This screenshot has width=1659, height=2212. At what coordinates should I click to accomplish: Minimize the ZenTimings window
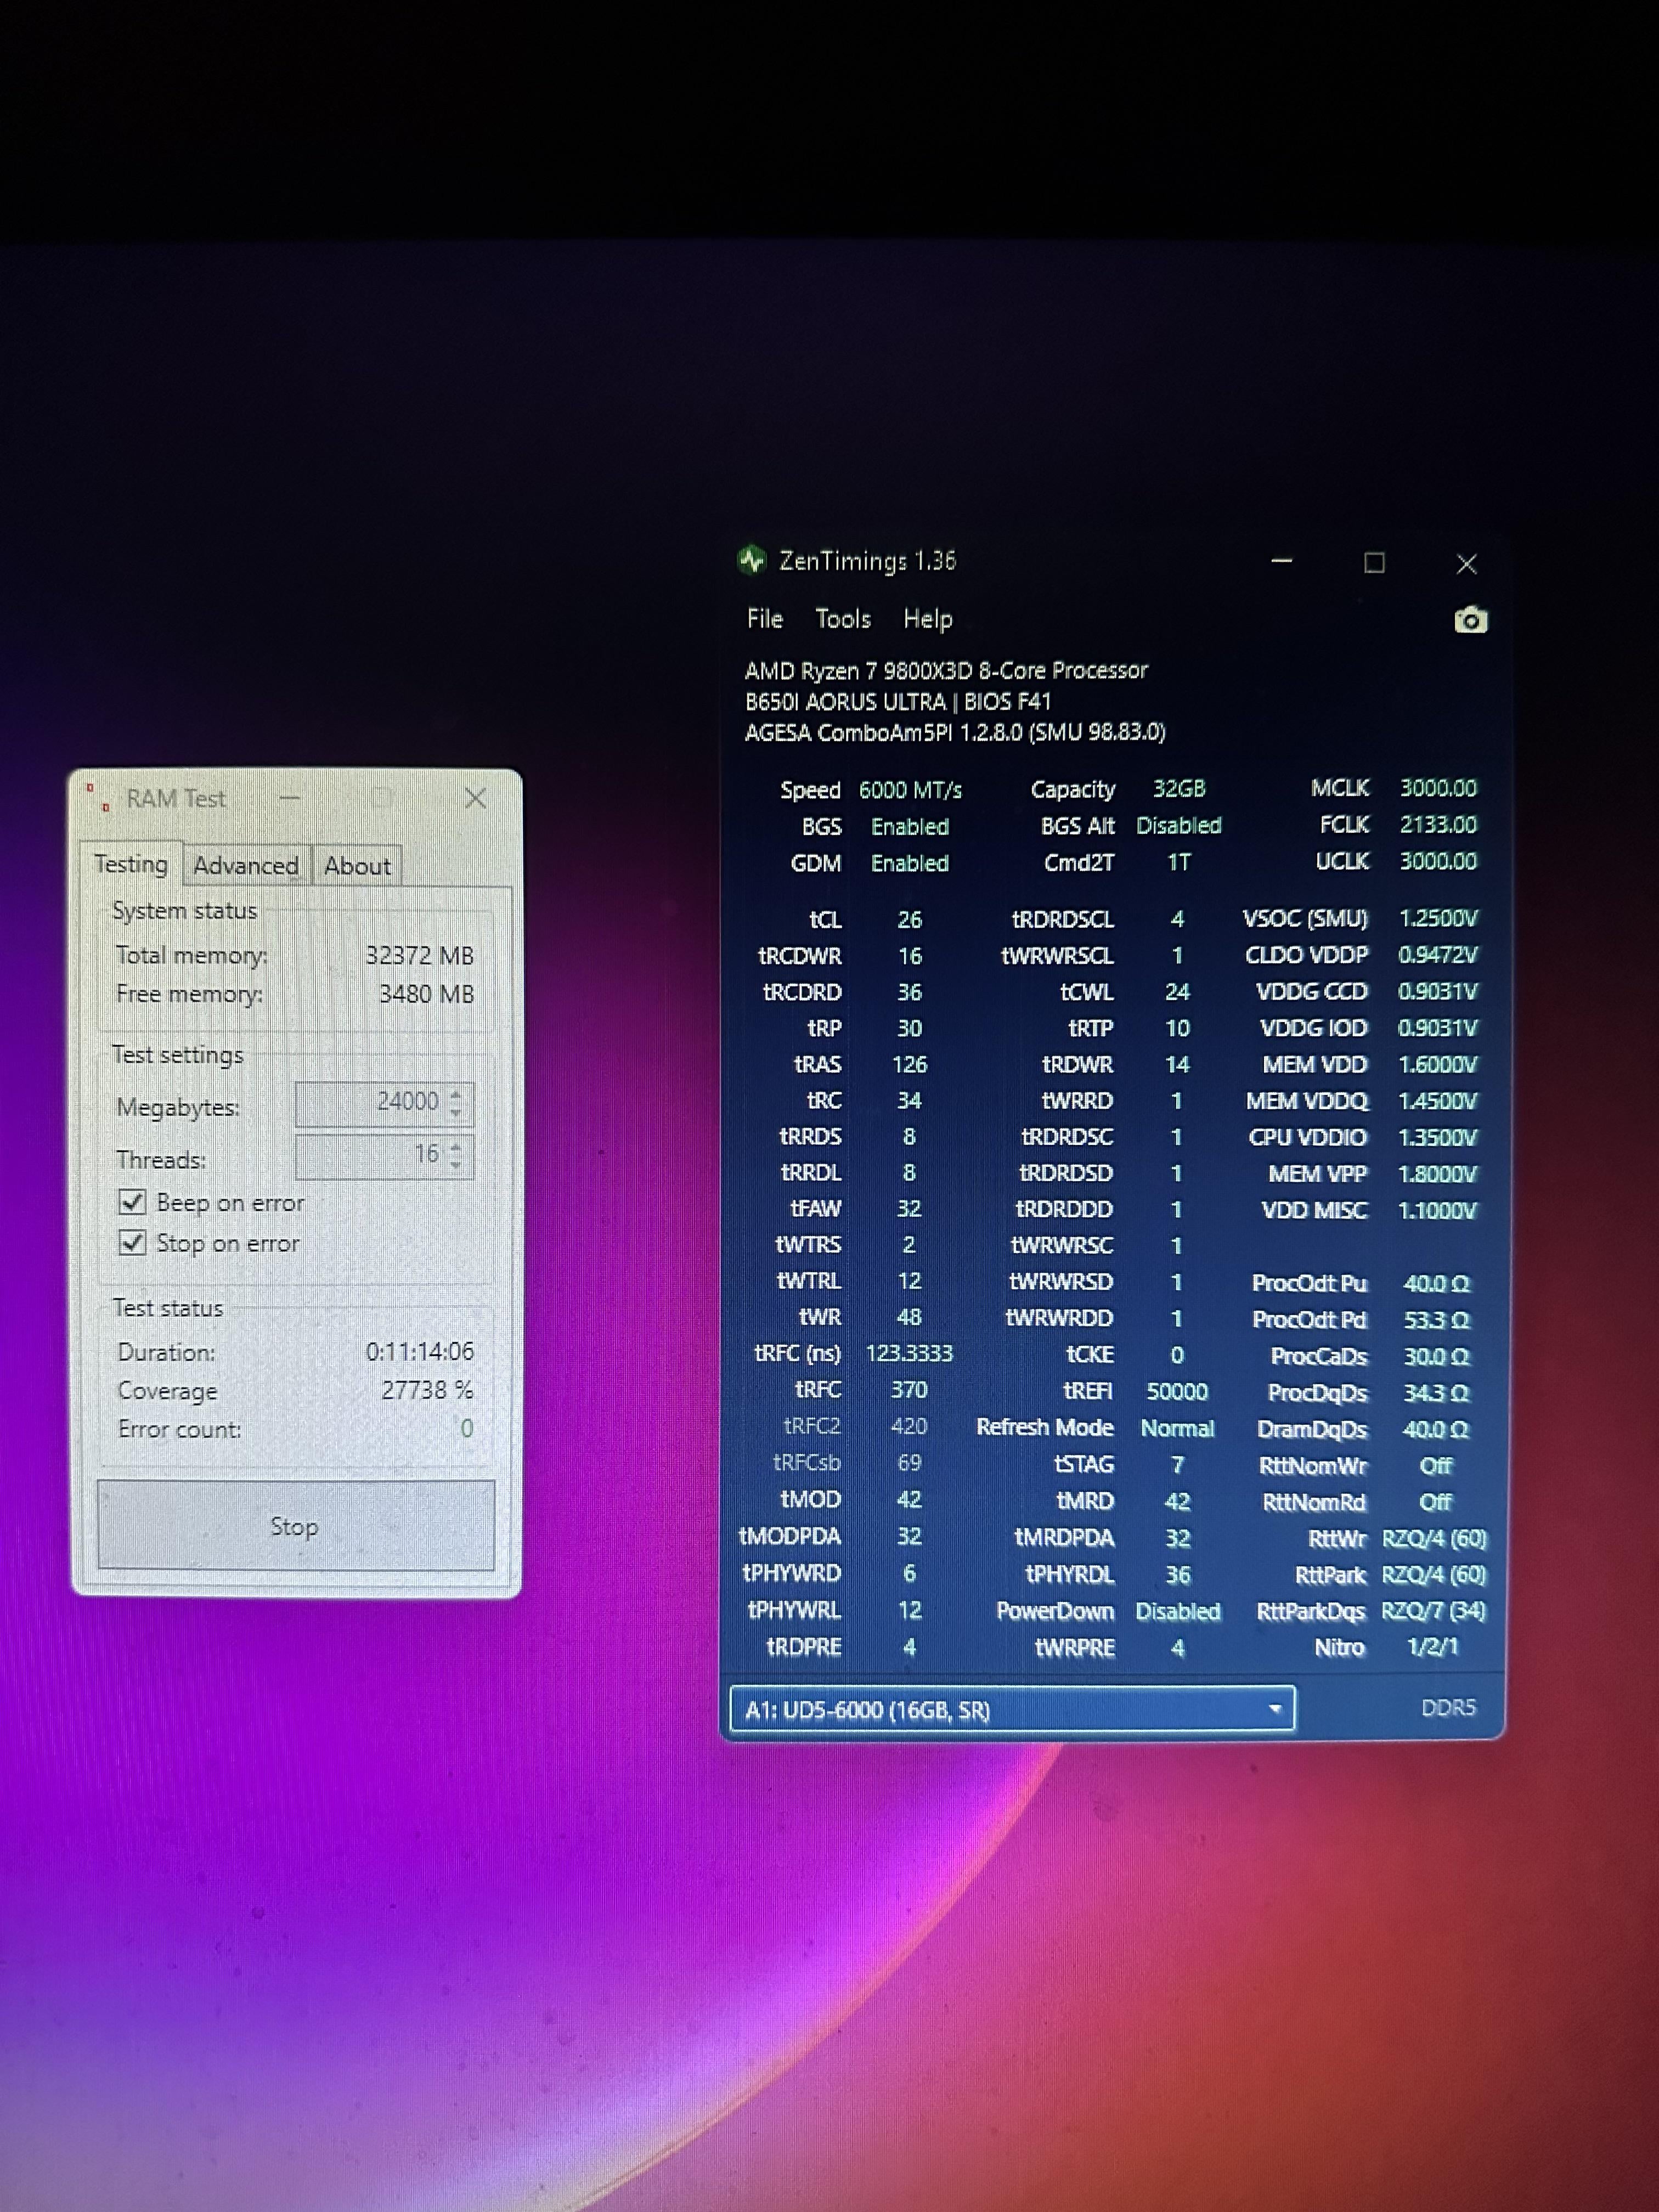click(1281, 562)
